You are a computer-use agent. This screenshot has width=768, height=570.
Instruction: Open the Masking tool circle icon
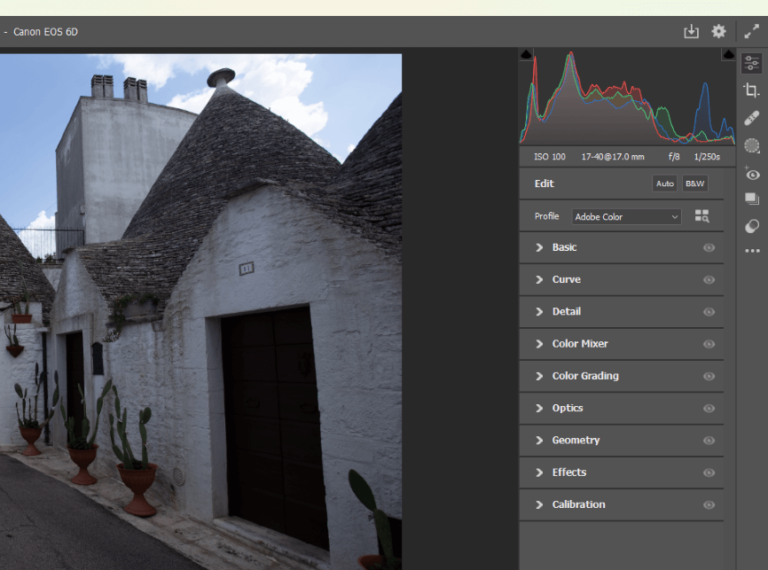pos(751,146)
